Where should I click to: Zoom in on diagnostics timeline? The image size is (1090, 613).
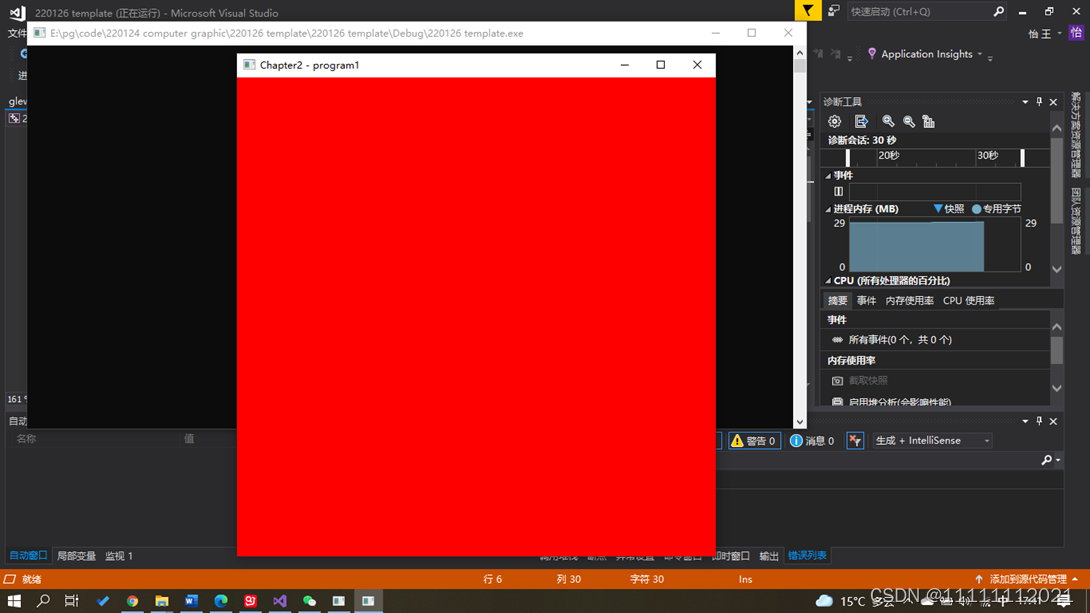tap(888, 122)
